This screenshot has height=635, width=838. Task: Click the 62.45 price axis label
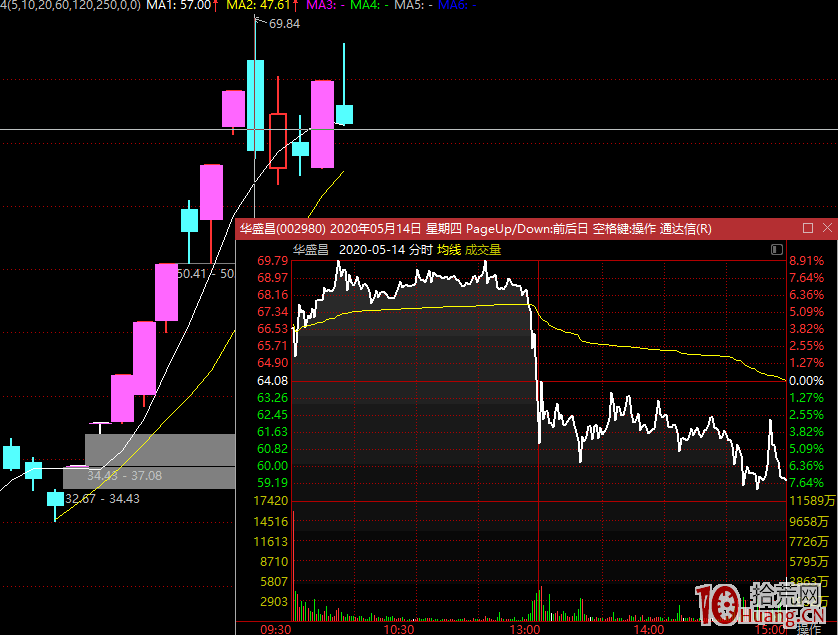pyautogui.click(x=273, y=415)
